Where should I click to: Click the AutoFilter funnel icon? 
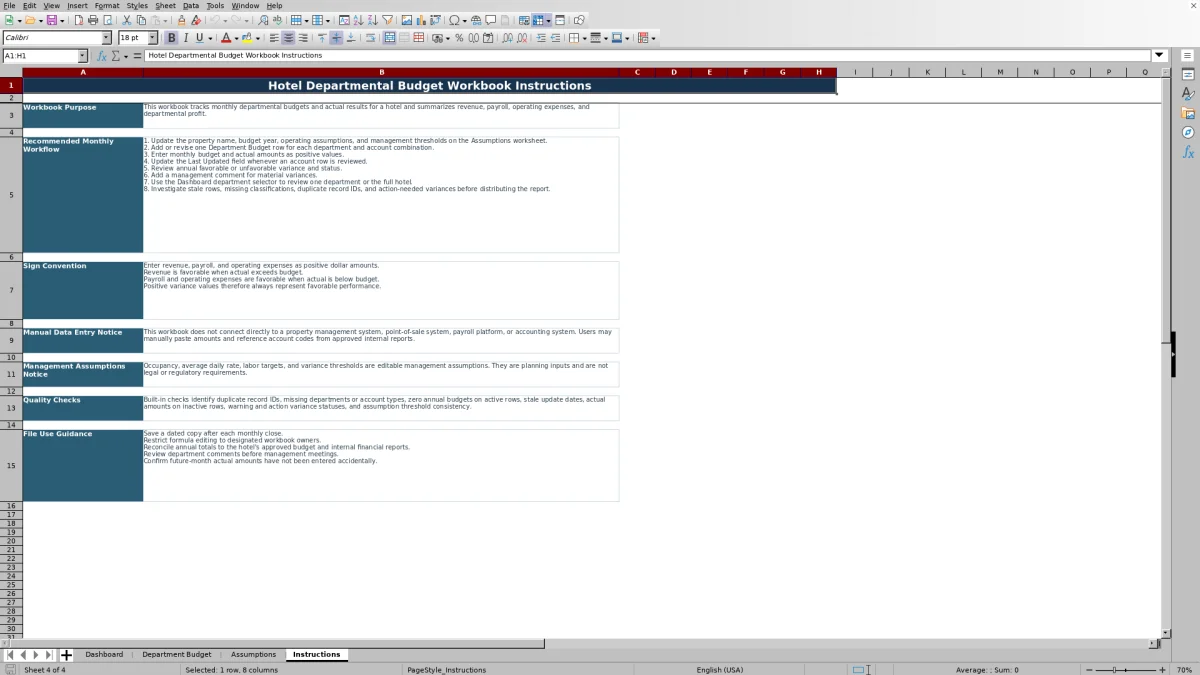click(387, 20)
